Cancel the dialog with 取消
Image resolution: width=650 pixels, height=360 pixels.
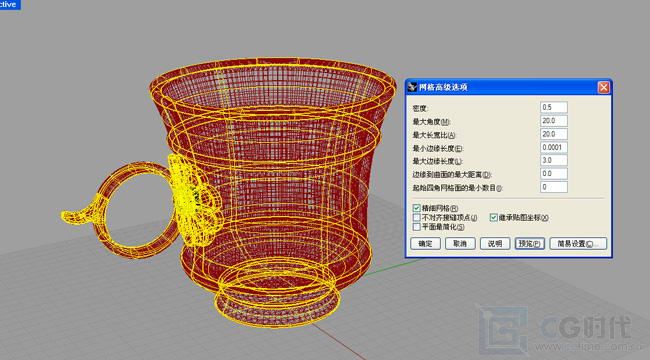point(460,243)
